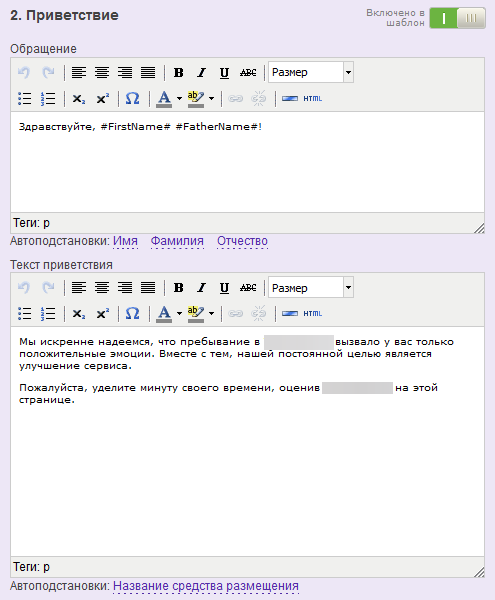Apply subscript in Обращение editor
The height and width of the screenshot is (600, 495).
(79, 99)
